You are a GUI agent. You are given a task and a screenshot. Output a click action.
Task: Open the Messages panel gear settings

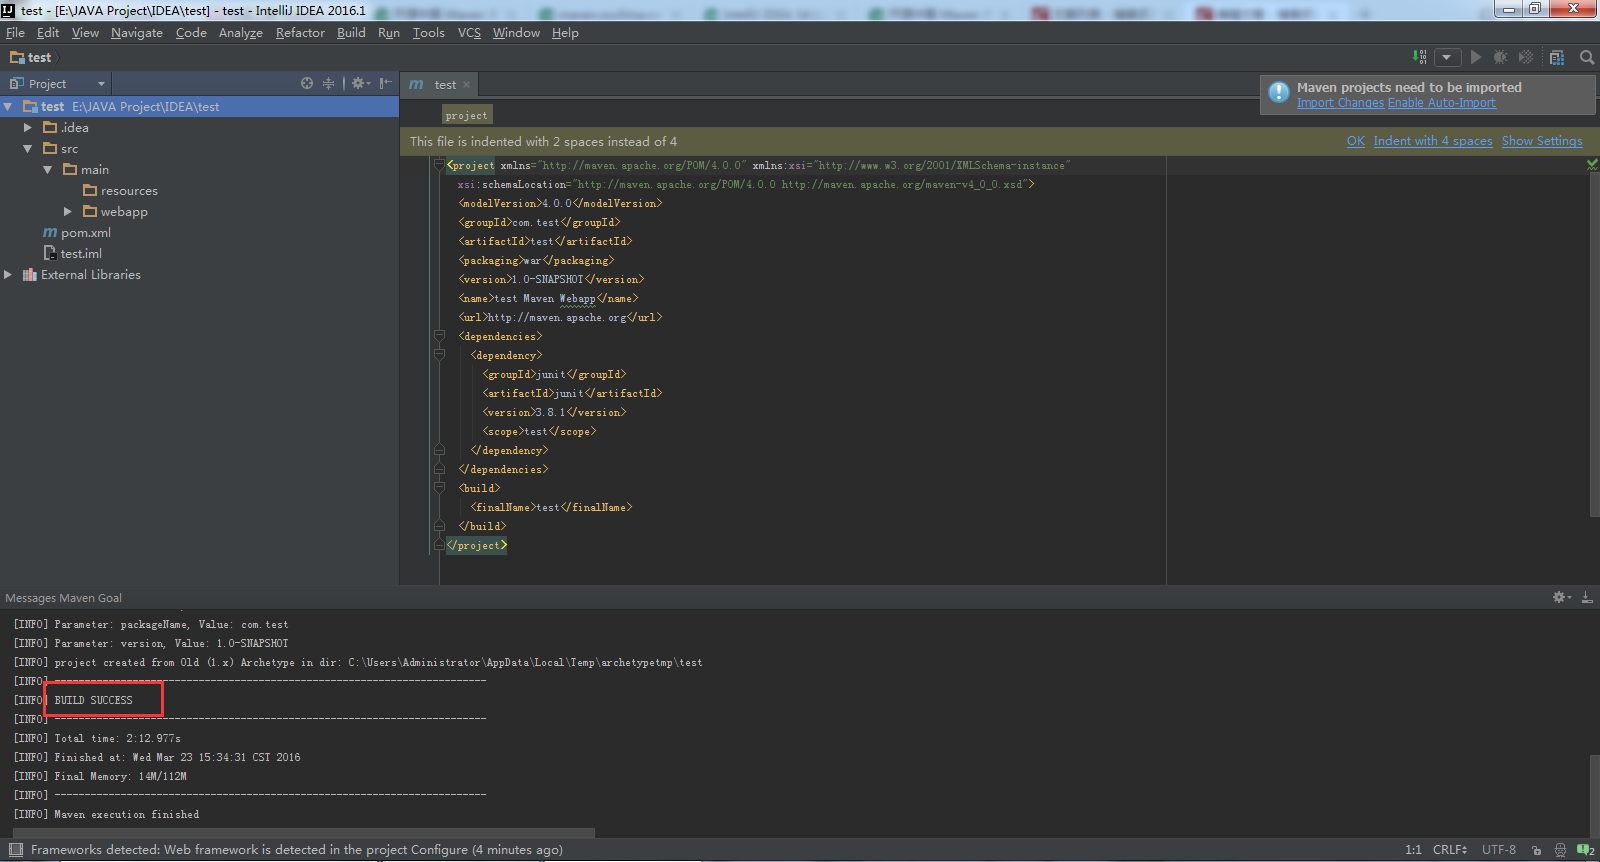[x=1561, y=597]
